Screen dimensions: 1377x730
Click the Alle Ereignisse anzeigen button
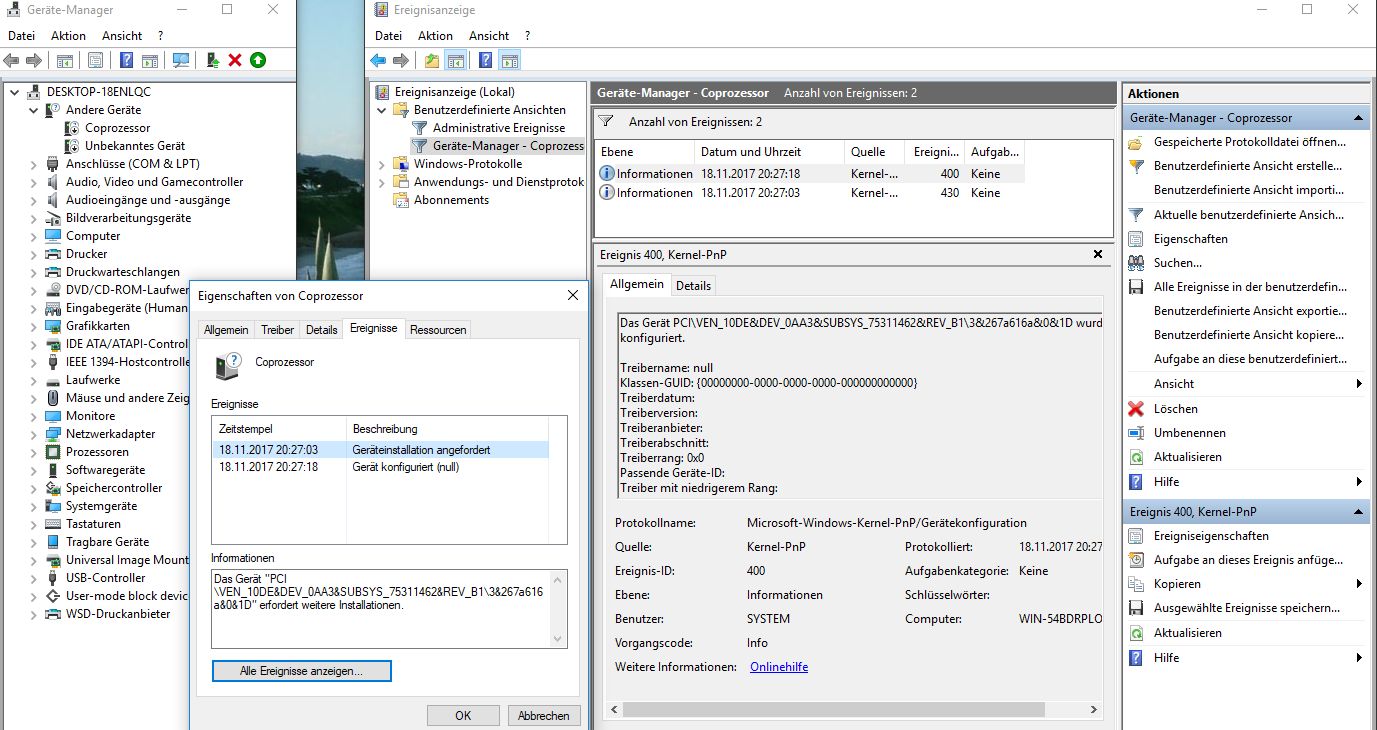point(301,671)
